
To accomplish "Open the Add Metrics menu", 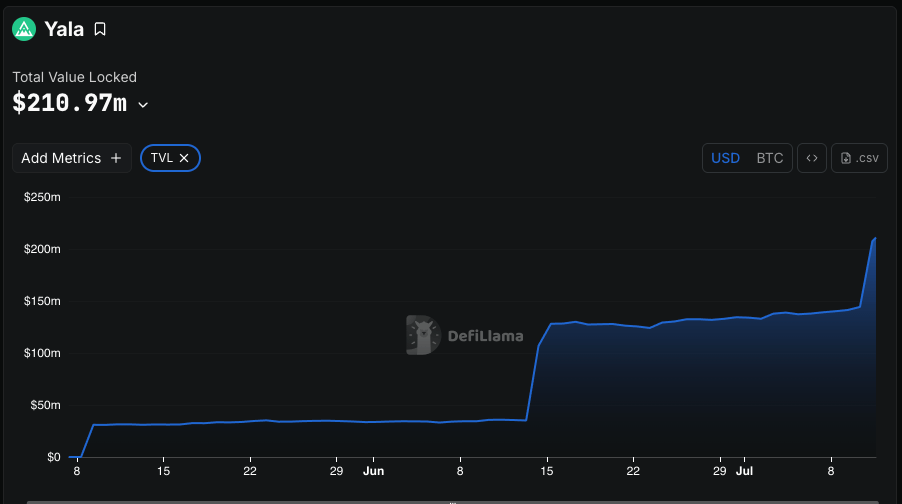I will [x=72, y=158].
